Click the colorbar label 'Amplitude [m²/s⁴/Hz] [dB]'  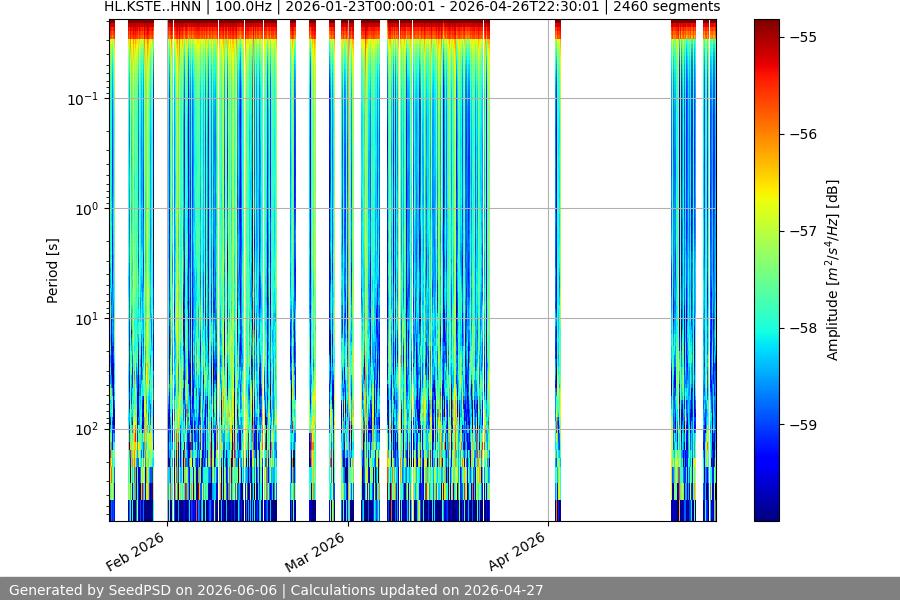pyautogui.click(x=832, y=270)
